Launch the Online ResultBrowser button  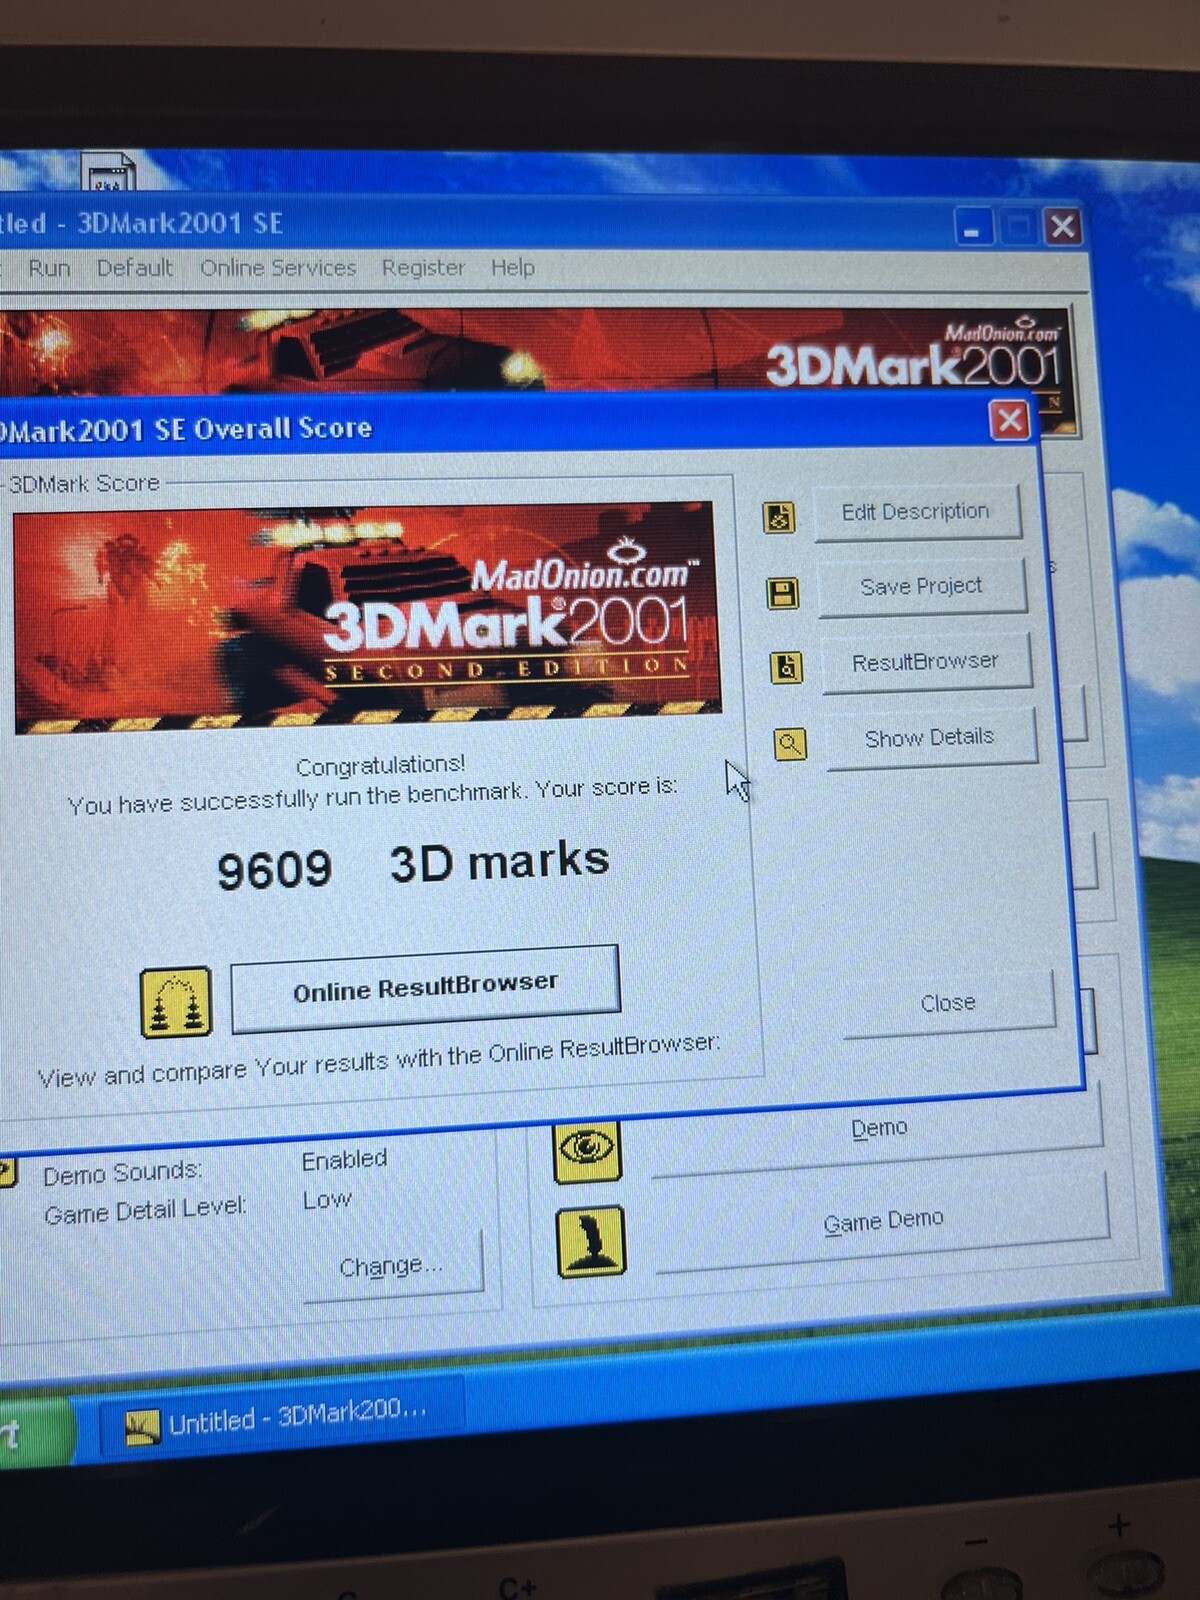click(425, 988)
